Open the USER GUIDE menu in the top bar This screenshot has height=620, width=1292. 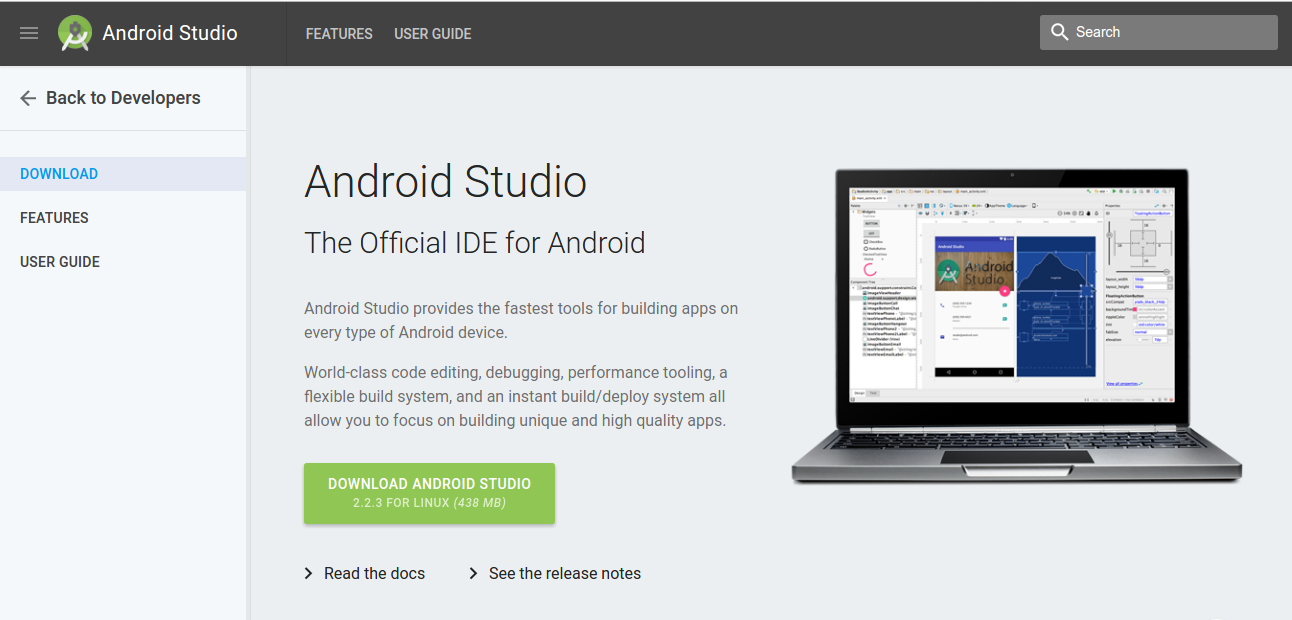(432, 33)
